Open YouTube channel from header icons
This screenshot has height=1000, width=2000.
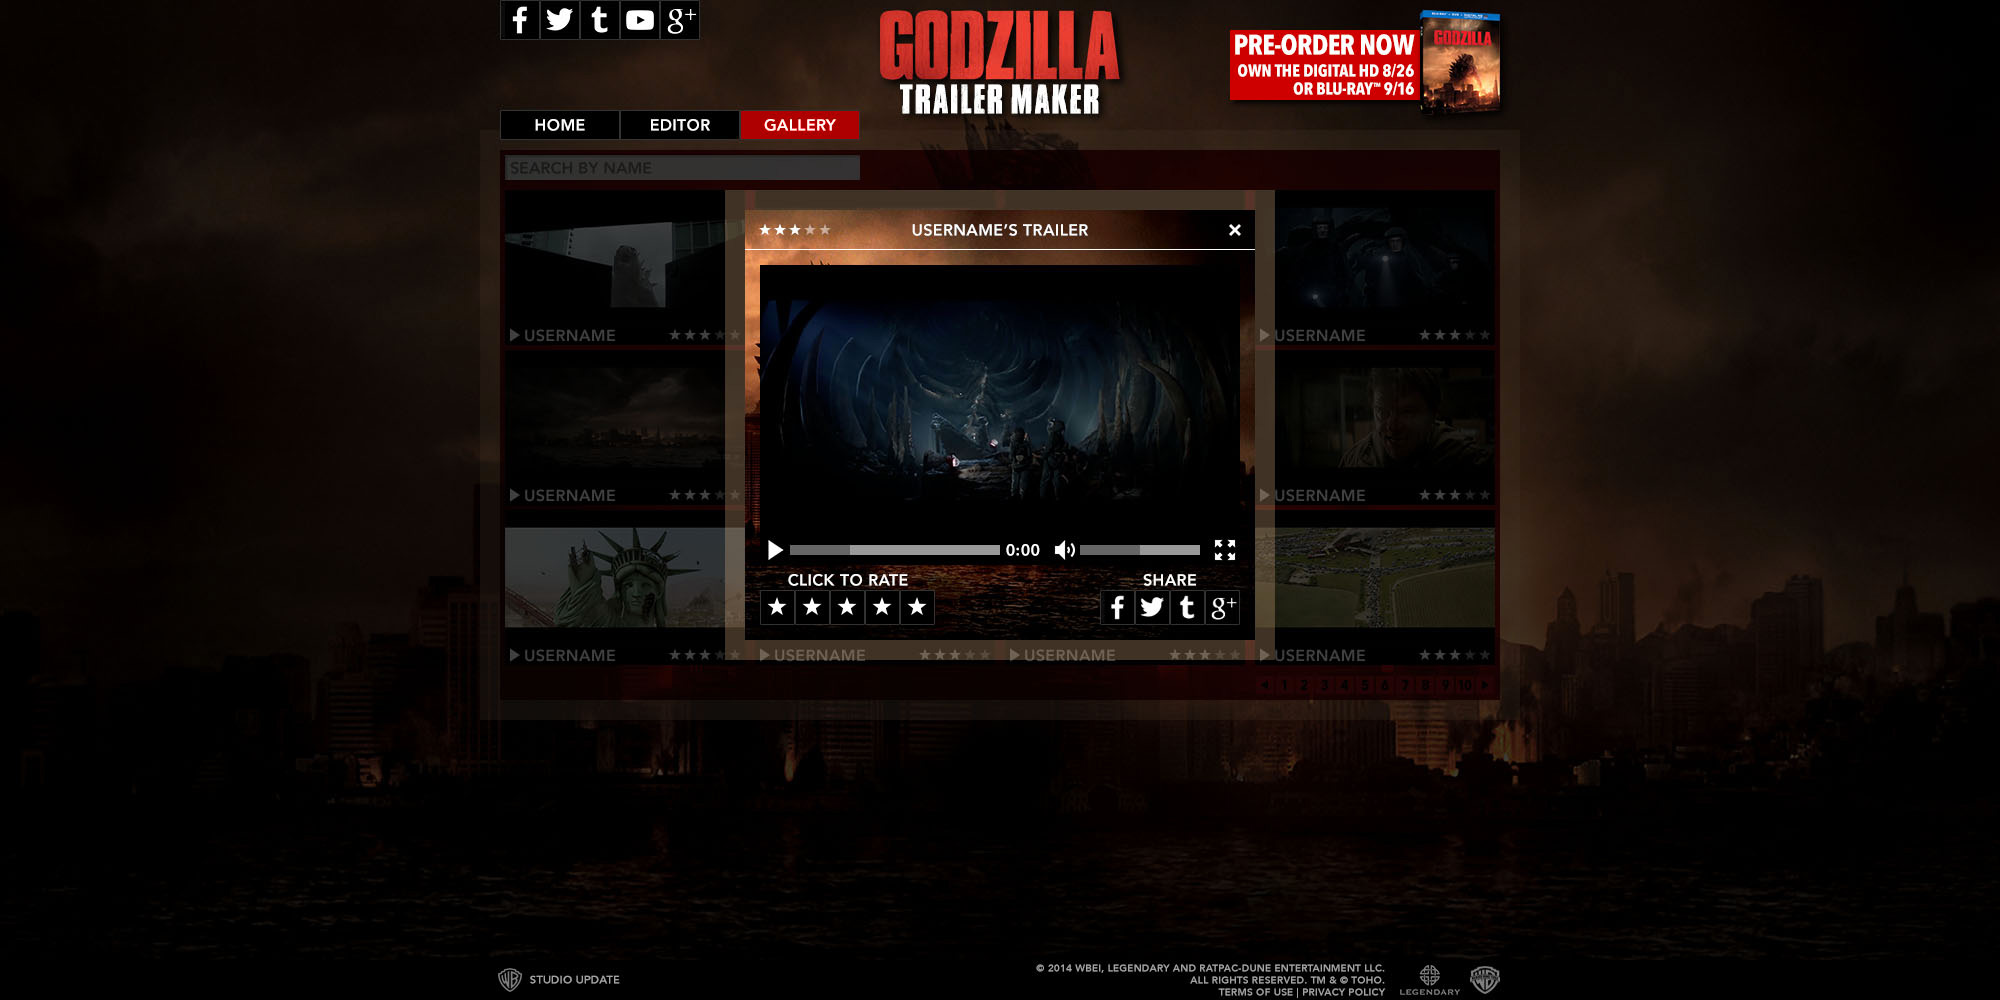[x=639, y=20]
